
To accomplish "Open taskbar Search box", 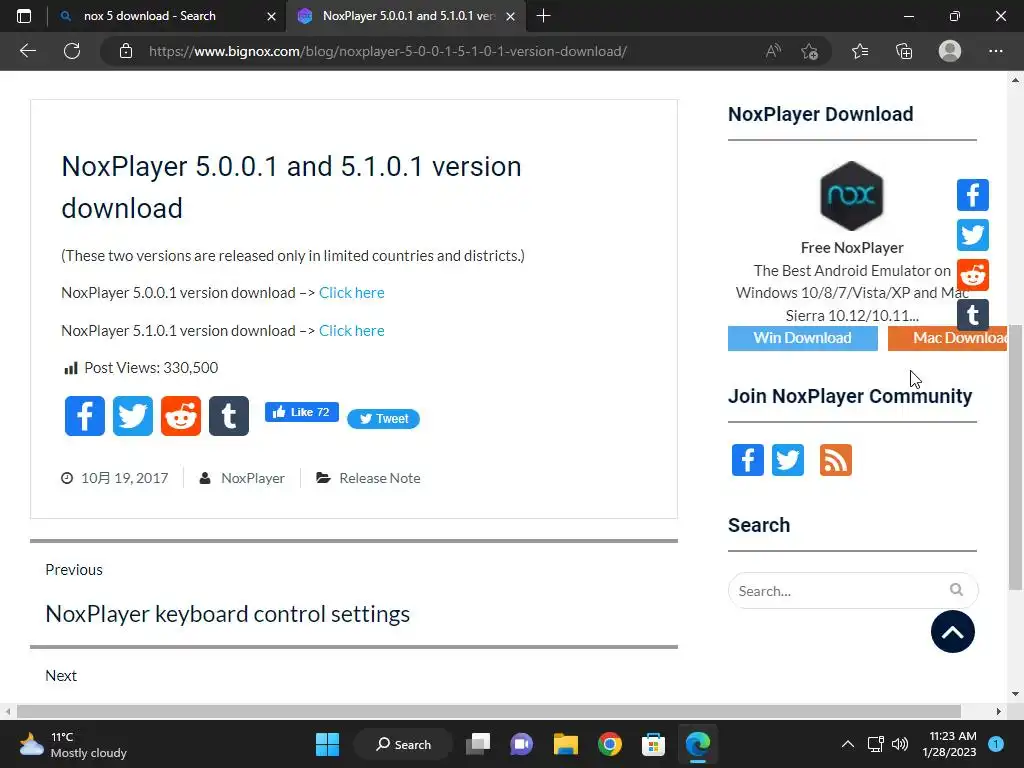I will pyautogui.click(x=404, y=744).
